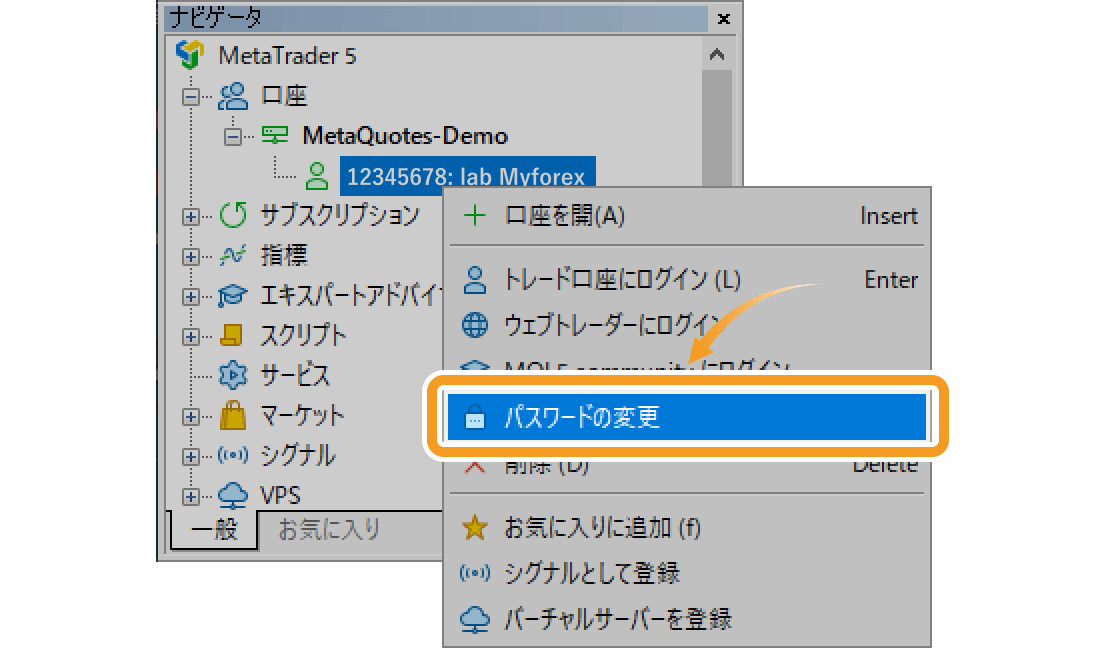Click the person icon for トレード口座にログイン
Viewport: 1100px width, 648px height.
pyautogui.click(x=475, y=280)
